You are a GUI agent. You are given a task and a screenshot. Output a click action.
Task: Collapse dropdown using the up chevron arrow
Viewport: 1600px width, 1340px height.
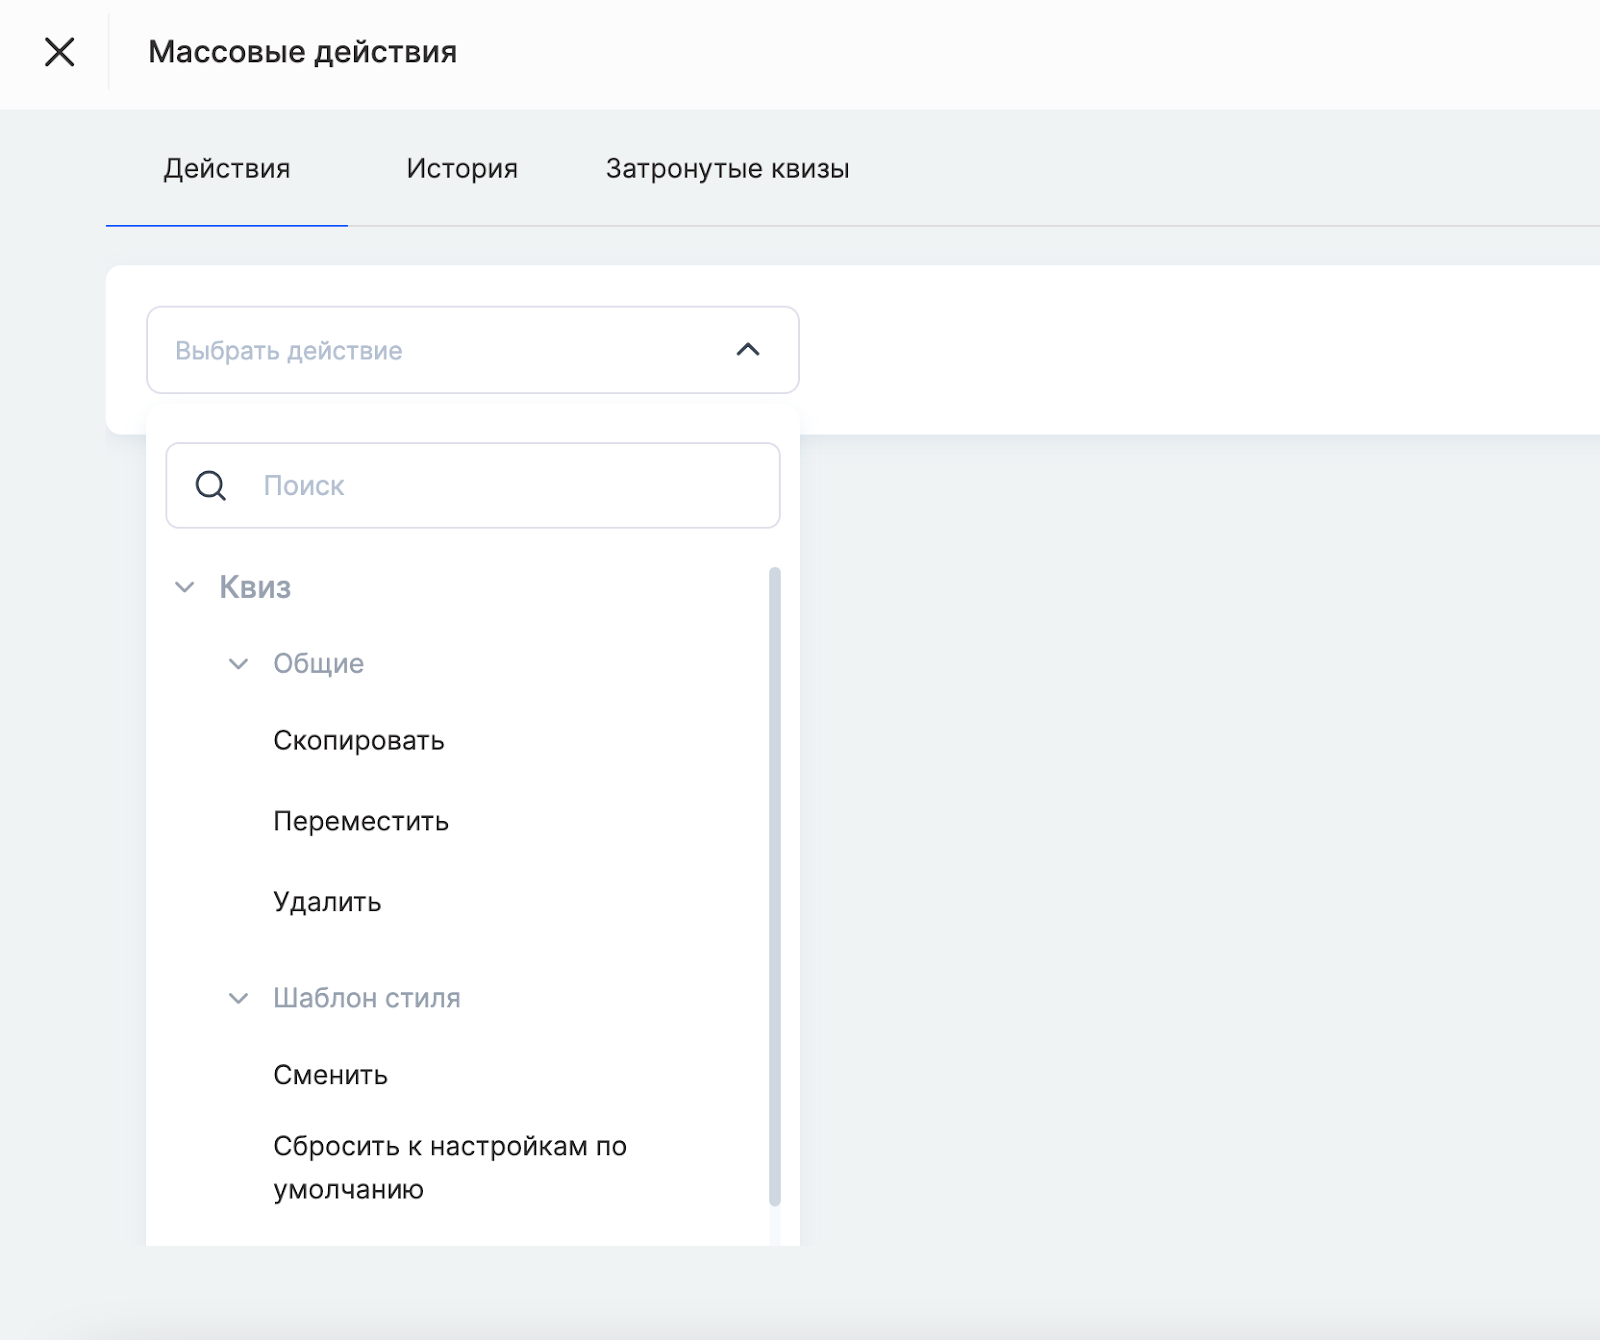click(748, 350)
